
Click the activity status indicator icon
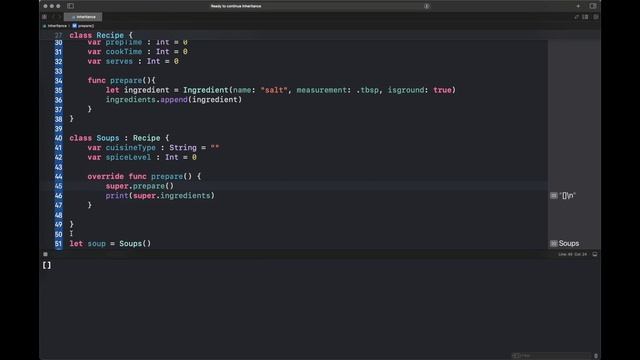pos(427,6)
